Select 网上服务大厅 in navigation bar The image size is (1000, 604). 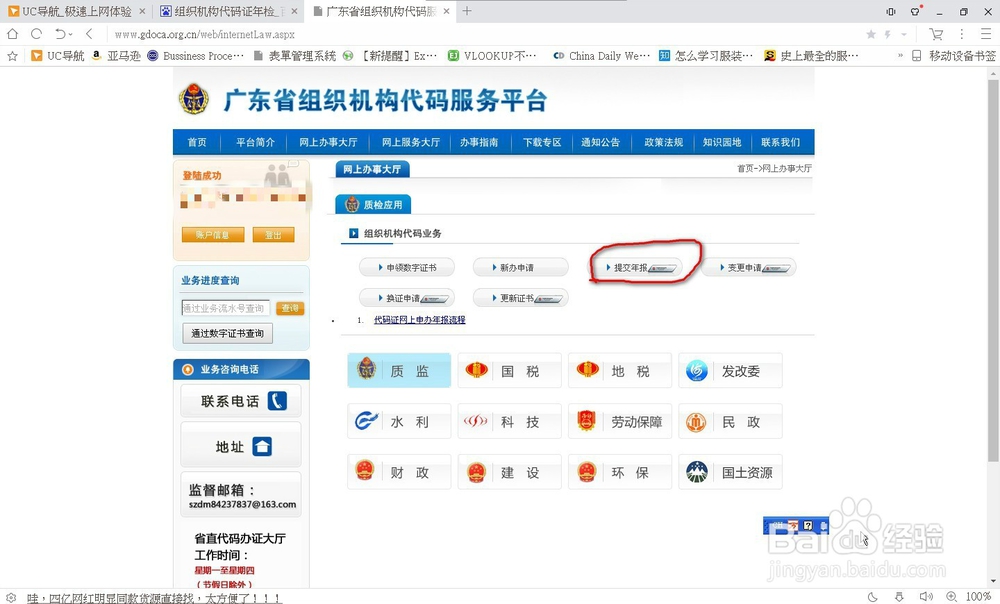411,142
